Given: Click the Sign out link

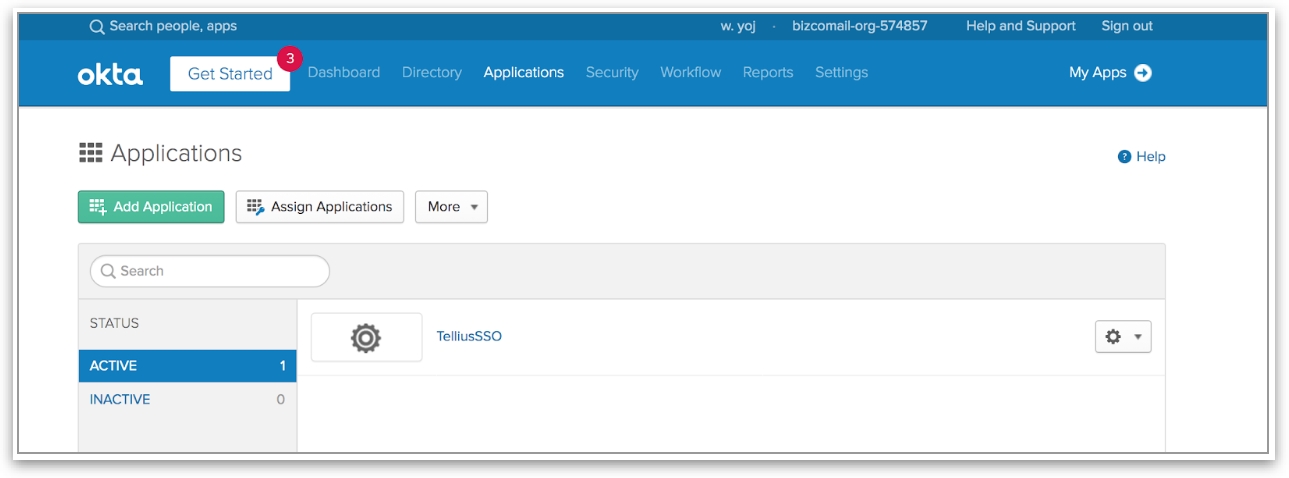Looking at the screenshot, I should pyautogui.click(x=1127, y=26).
